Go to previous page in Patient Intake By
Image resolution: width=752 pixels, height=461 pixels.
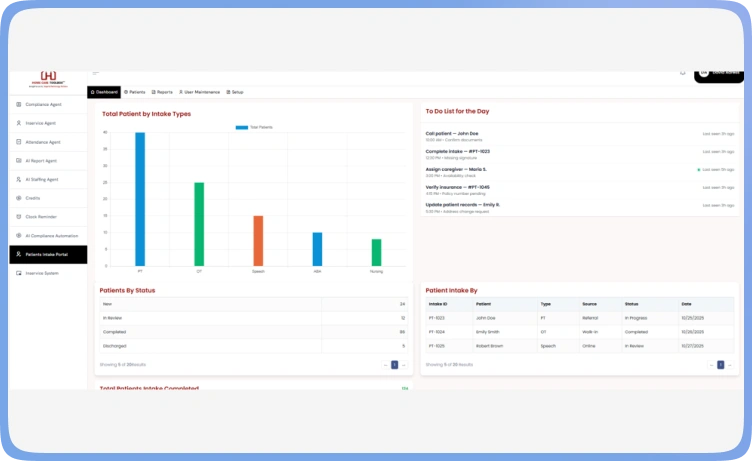(x=711, y=365)
